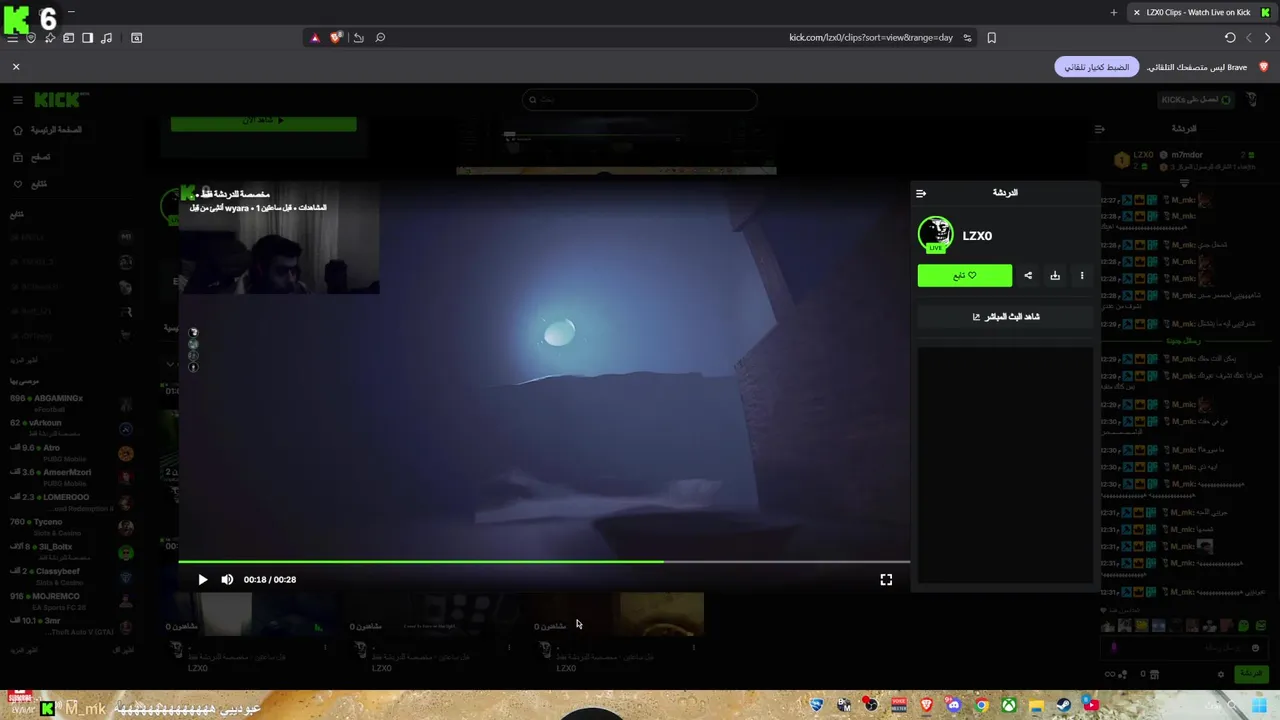This screenshot has height=720, width=1280.
Task: Click the Kick logo in header
Action: pos(61,100)
